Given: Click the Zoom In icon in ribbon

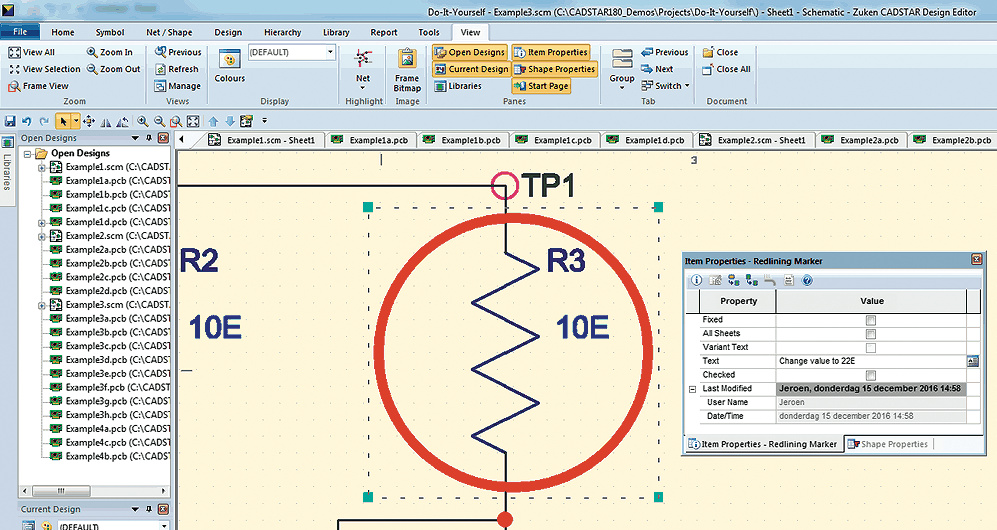Looking at the screenshot, I should tap(109, 52).
